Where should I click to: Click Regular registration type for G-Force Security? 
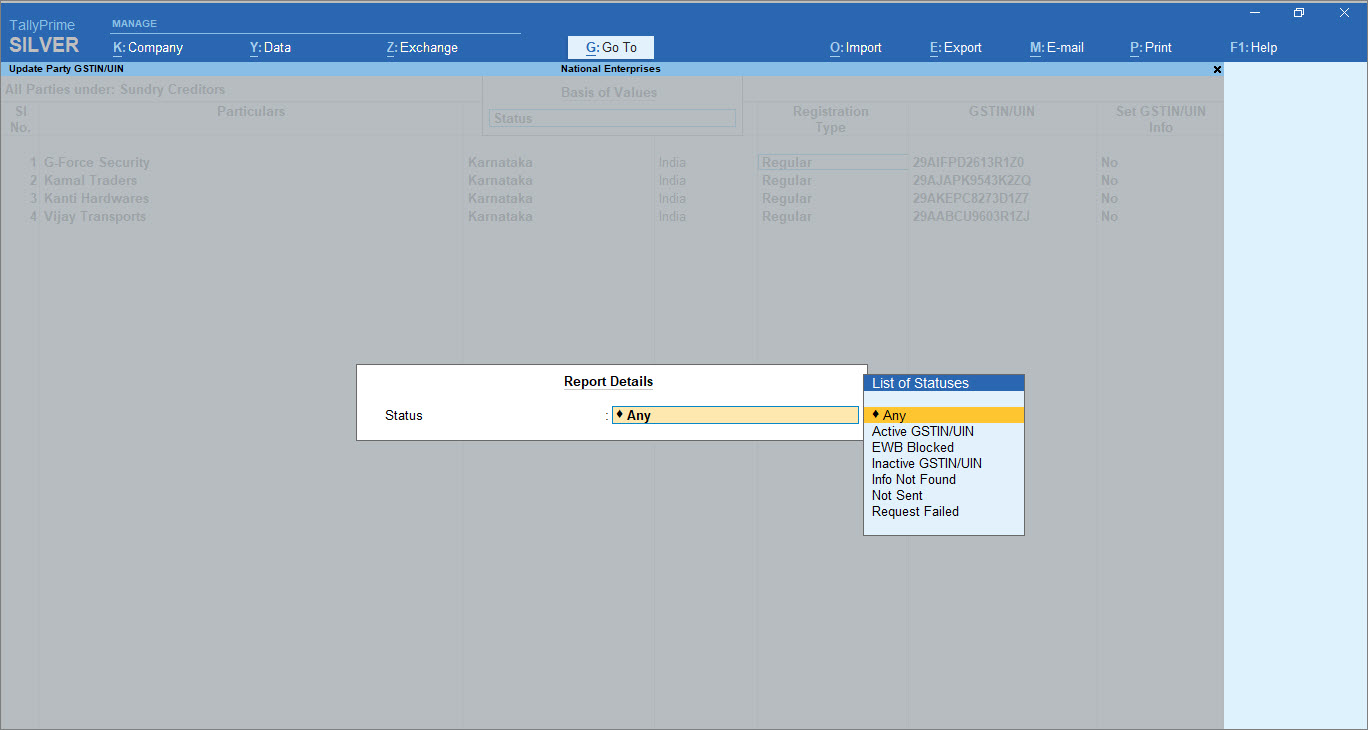pyautogui.click(x=832, y=162)
